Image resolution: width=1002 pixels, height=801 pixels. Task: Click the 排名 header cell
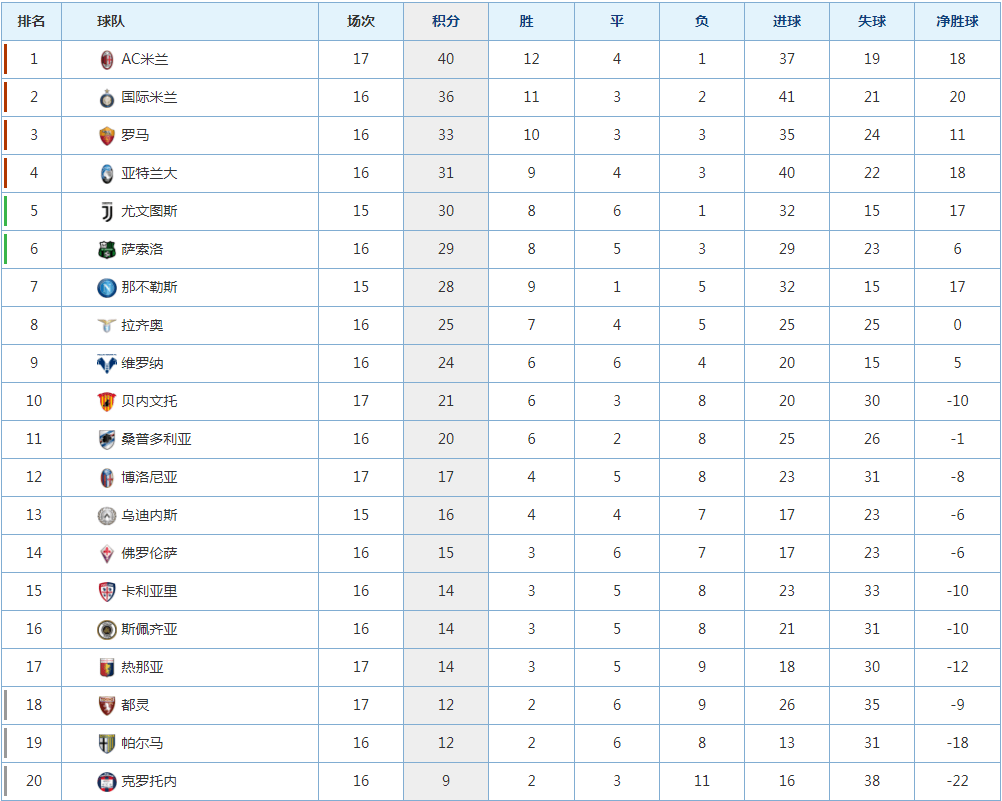click(x=32, y=21)
